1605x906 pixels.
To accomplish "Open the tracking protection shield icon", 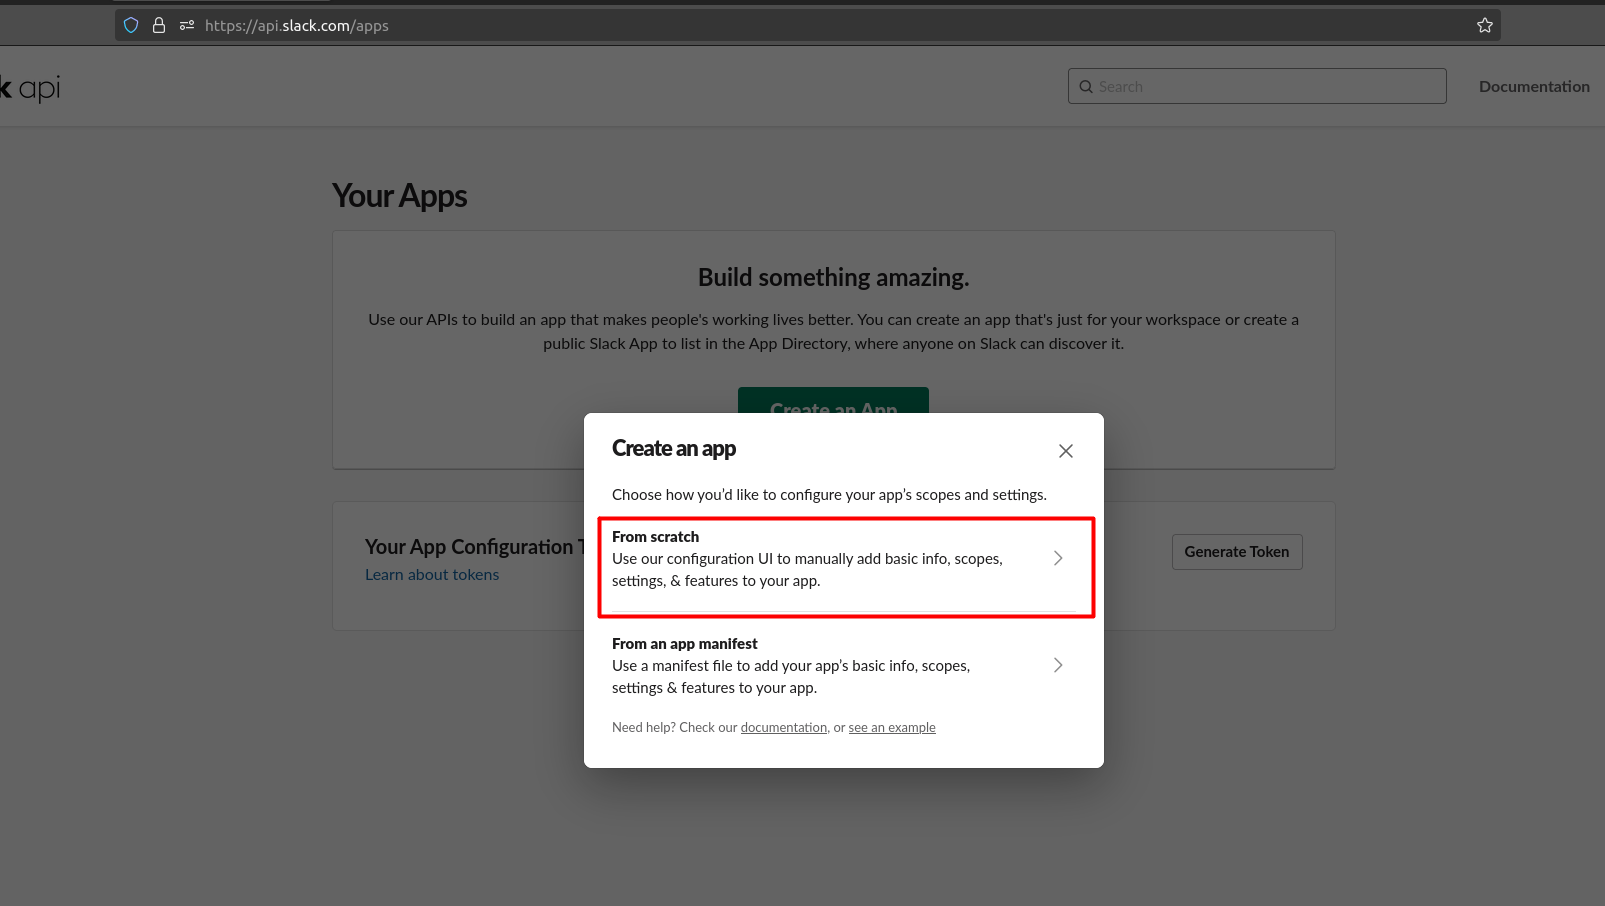I will (131, 26).
